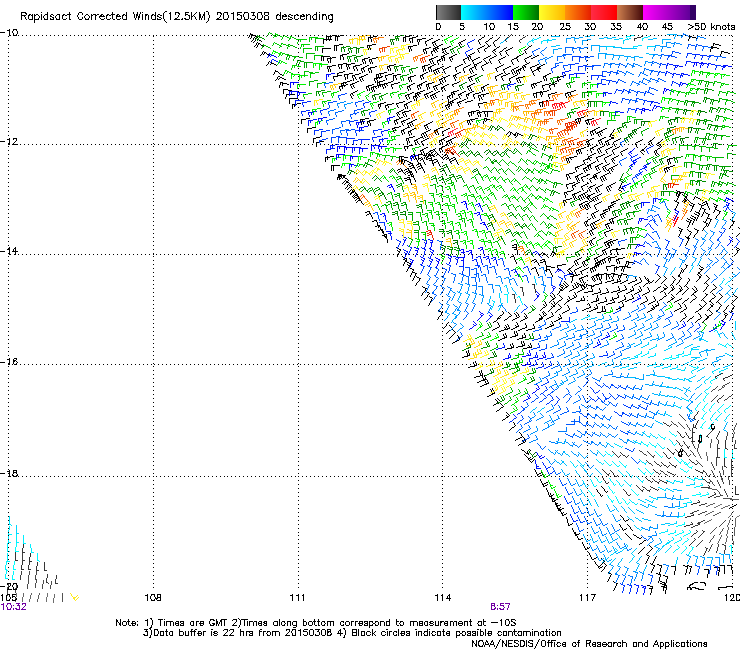This screenshot has height=650, width=740.
Task: Click the '-12' latitude axis label
Action: pos(9,142)
